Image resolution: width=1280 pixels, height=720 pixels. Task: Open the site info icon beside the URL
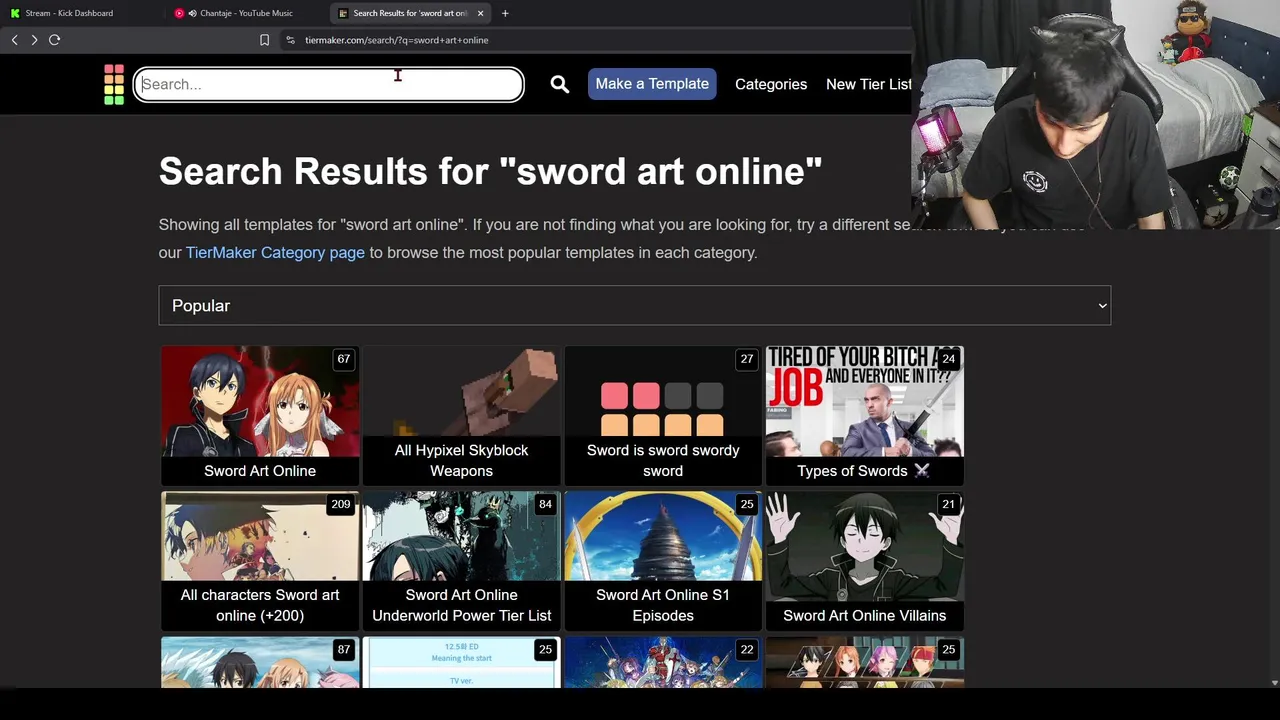(290, 40)
